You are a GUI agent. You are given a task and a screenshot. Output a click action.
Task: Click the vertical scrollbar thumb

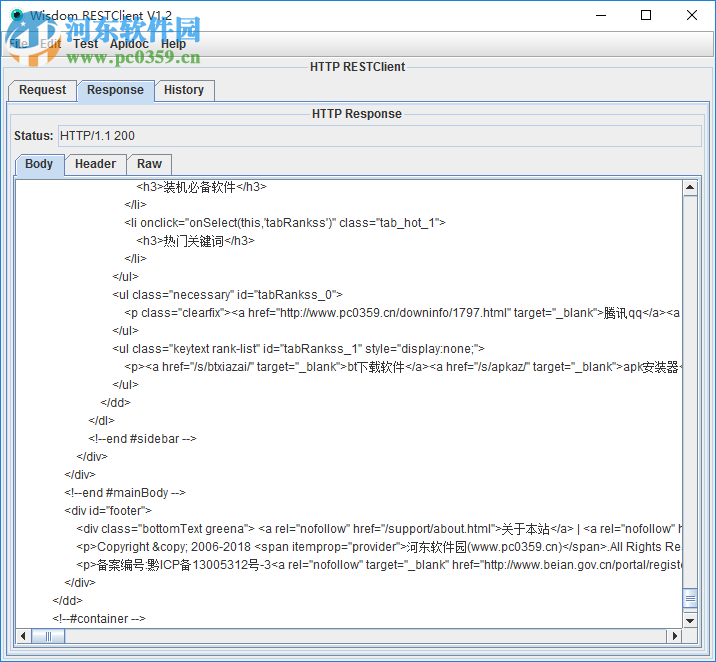pyautogui.click(x=690, y=599)
